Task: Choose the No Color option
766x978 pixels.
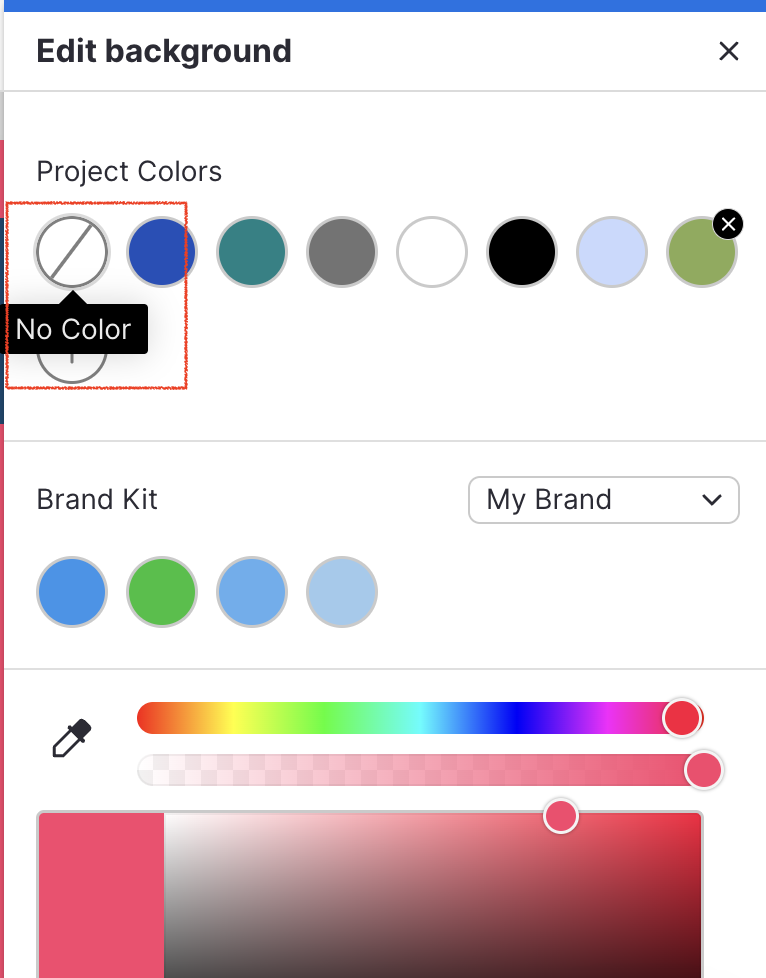Action: (x=72, y=252)
